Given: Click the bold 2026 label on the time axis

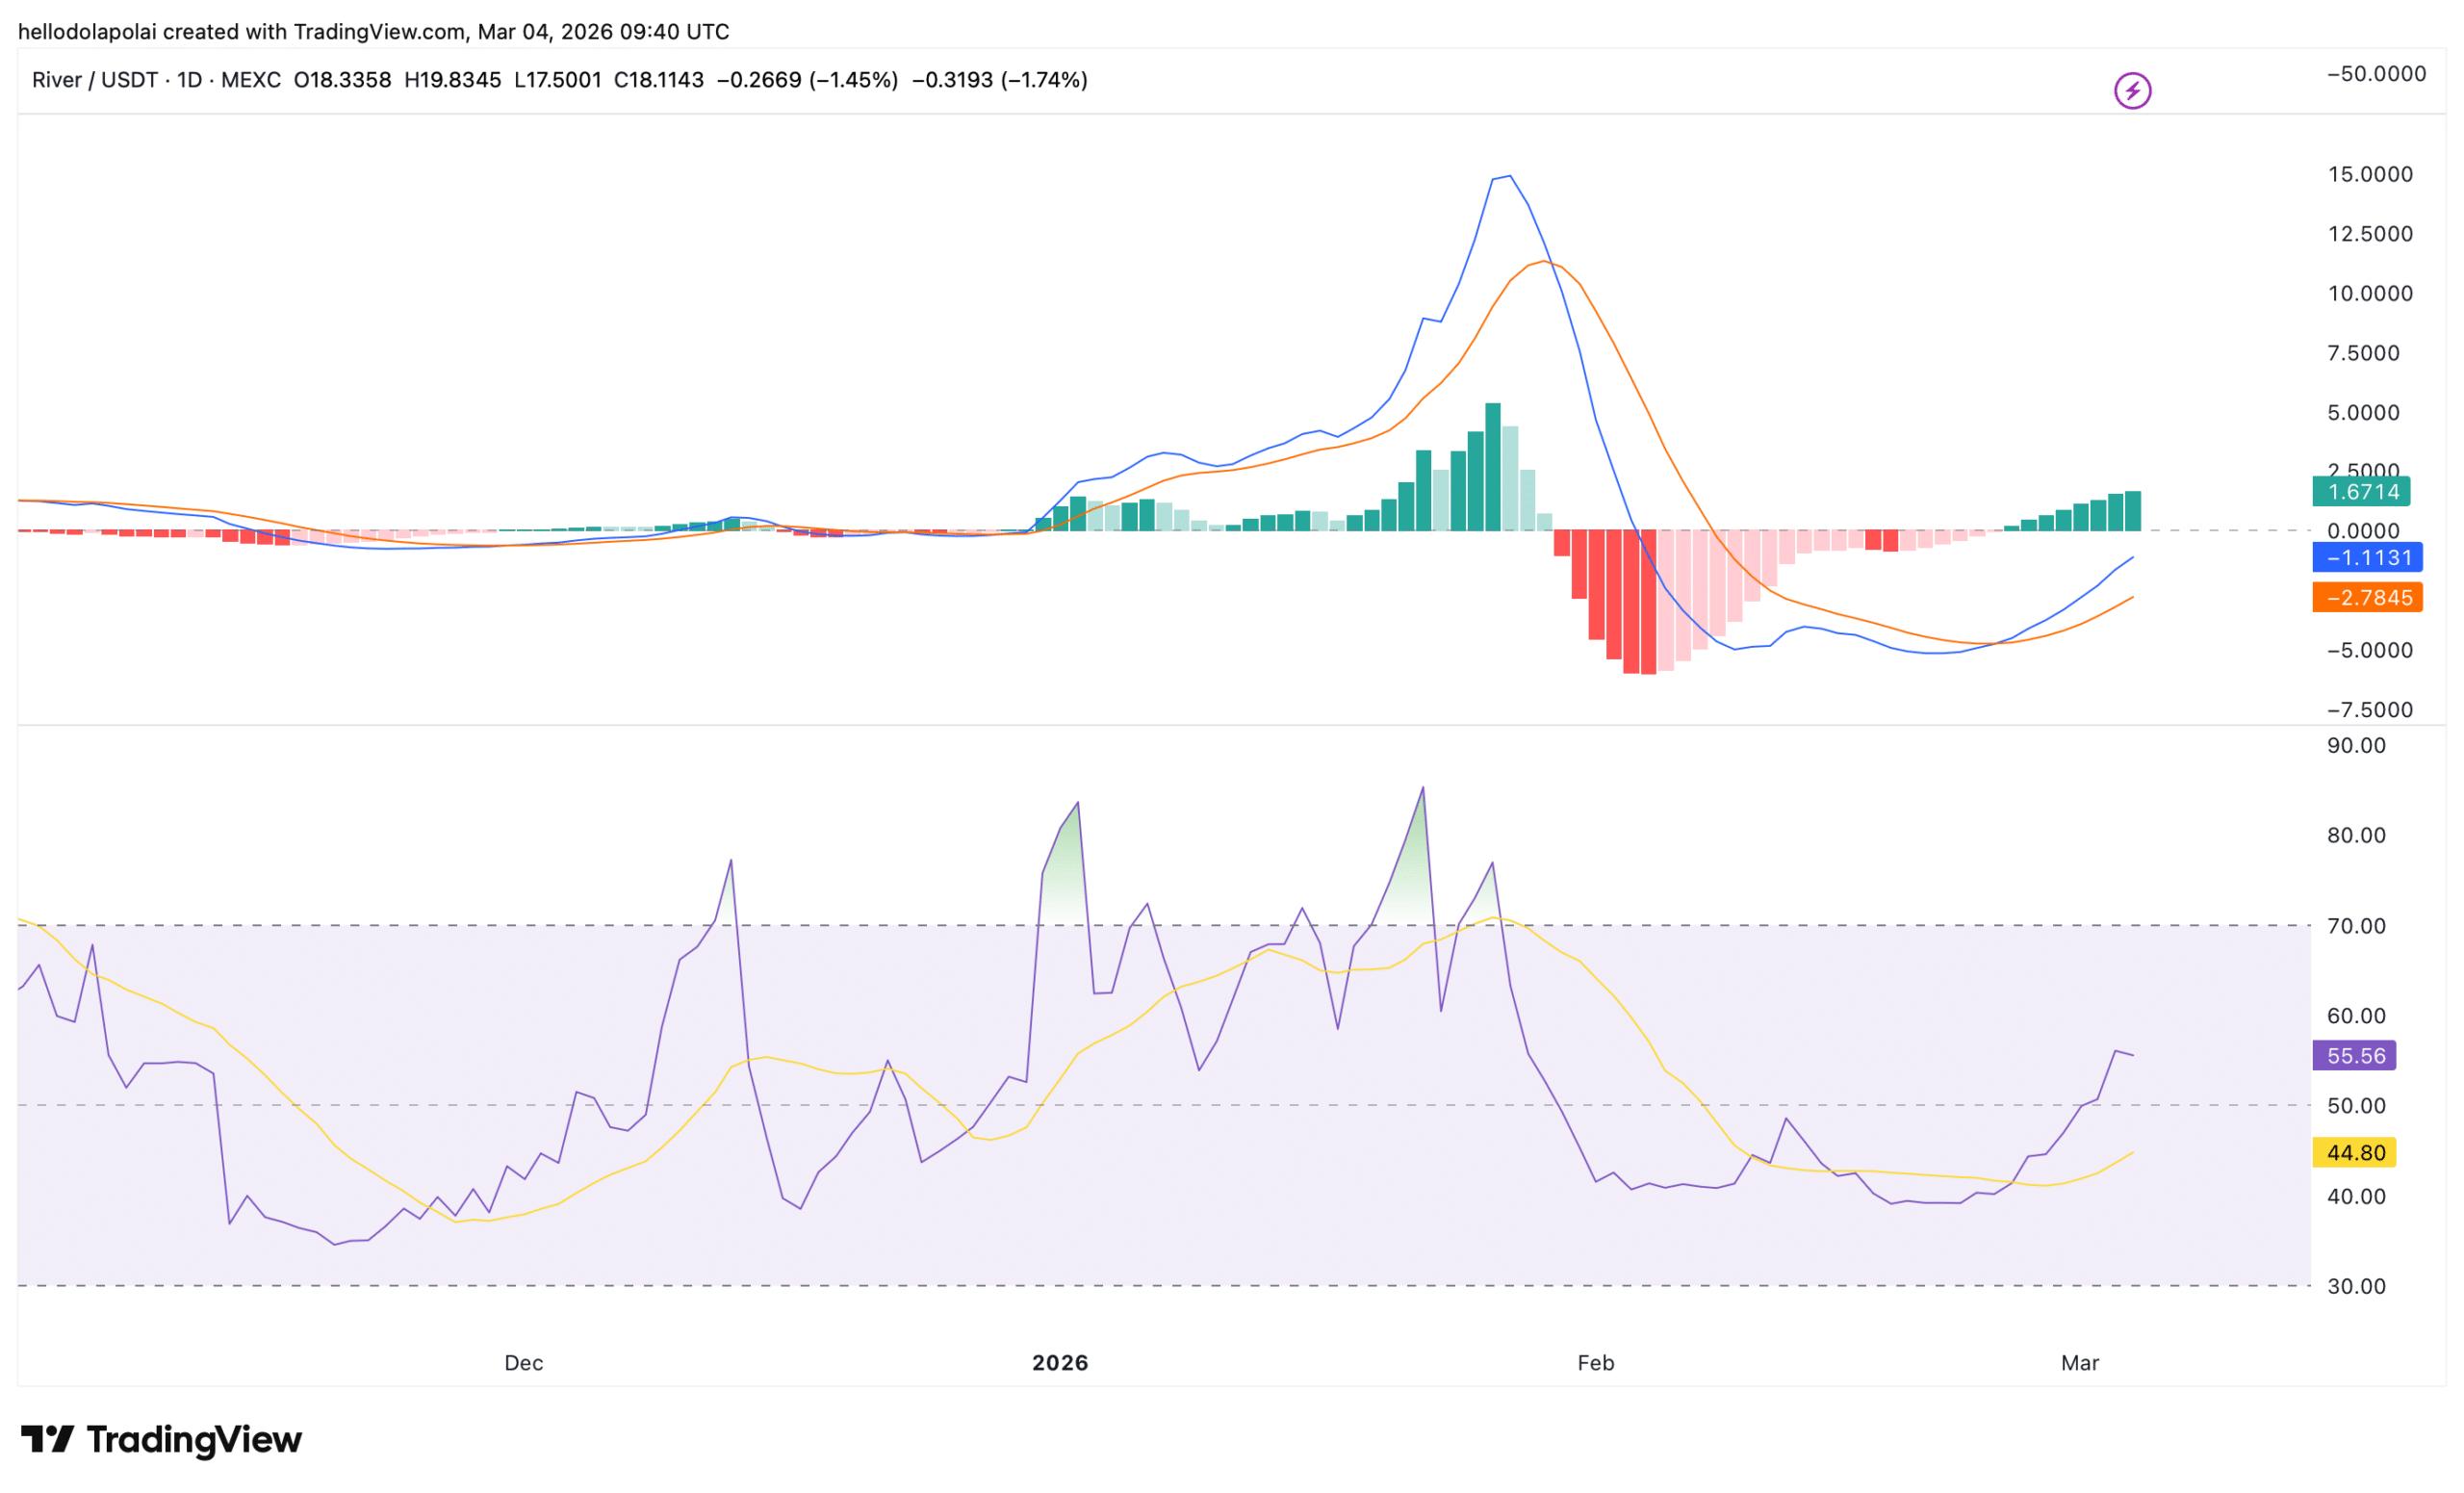Looking at the screenshot, I should tap(1061, 1362).
